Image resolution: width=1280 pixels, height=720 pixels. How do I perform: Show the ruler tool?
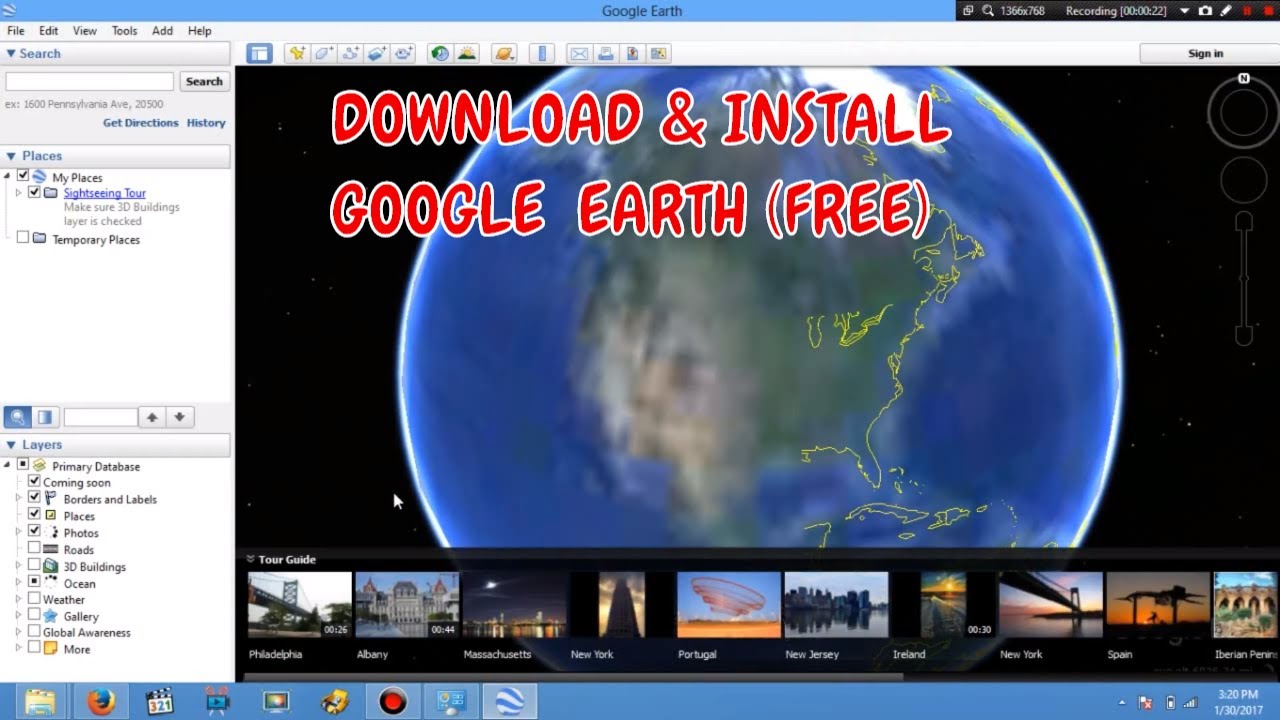pos(542,54)
